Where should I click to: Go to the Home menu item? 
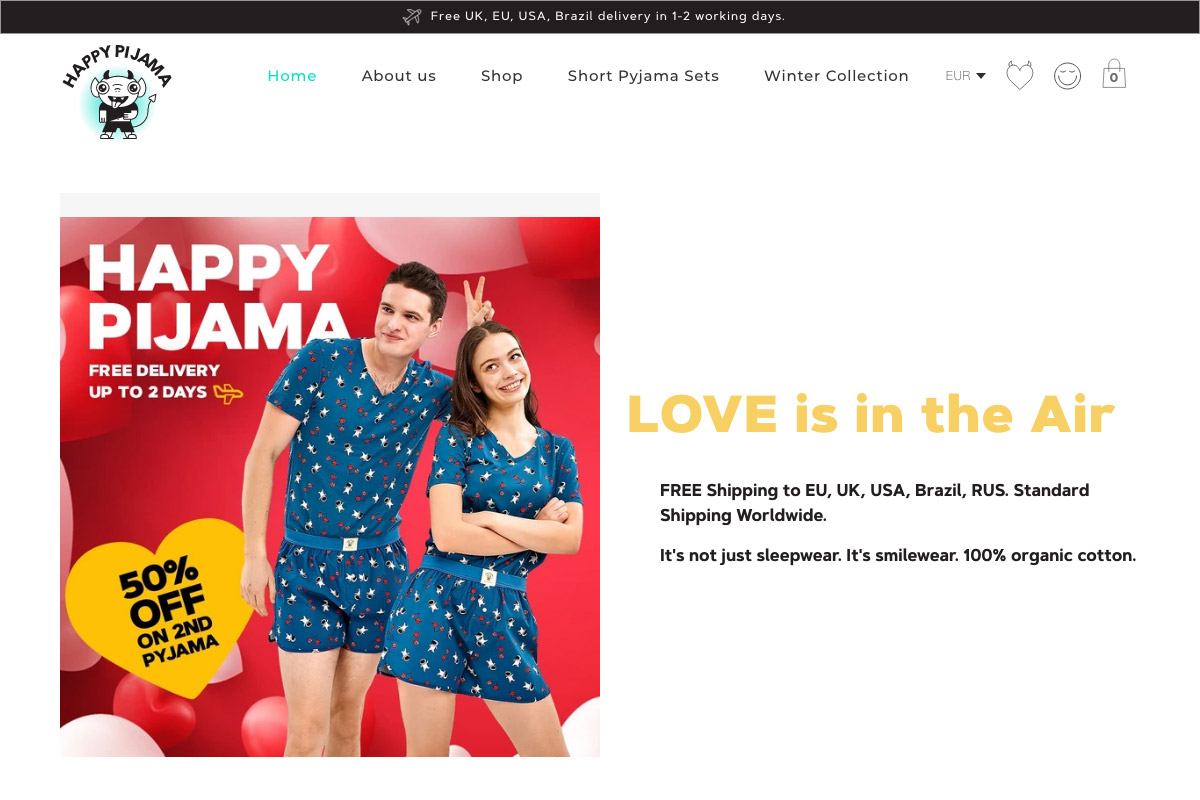click(292, 76)
